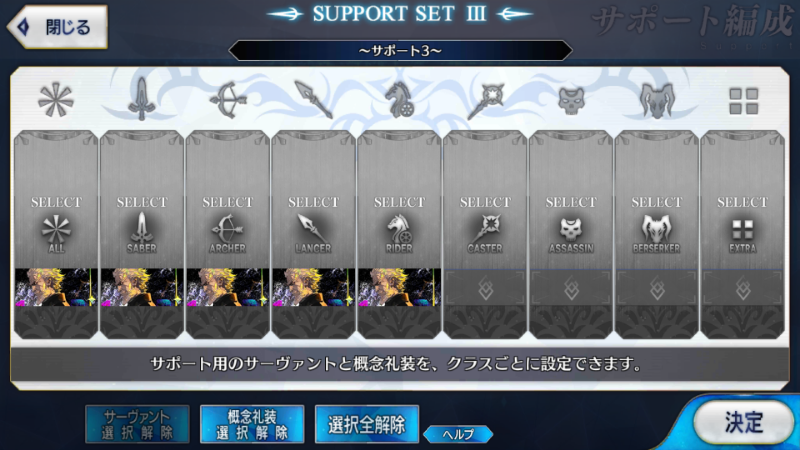Screen dimensions: 800x450
Task: Click the 選択全解除 clear all button
Action: [367, 424]
